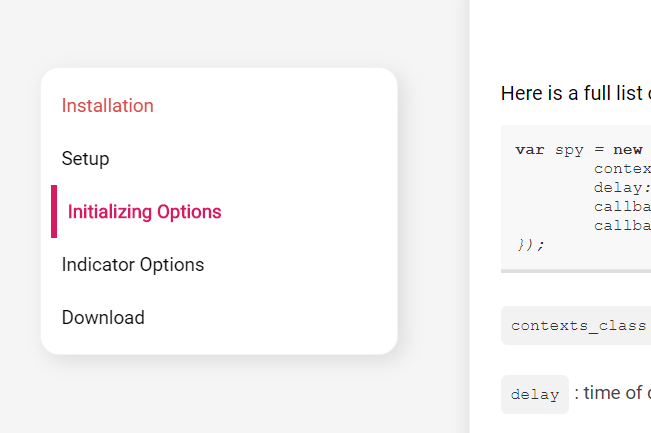Click the second 'callba' code line
The height and width of the screenshot is (433, 651).
click(x=622, y=225)
